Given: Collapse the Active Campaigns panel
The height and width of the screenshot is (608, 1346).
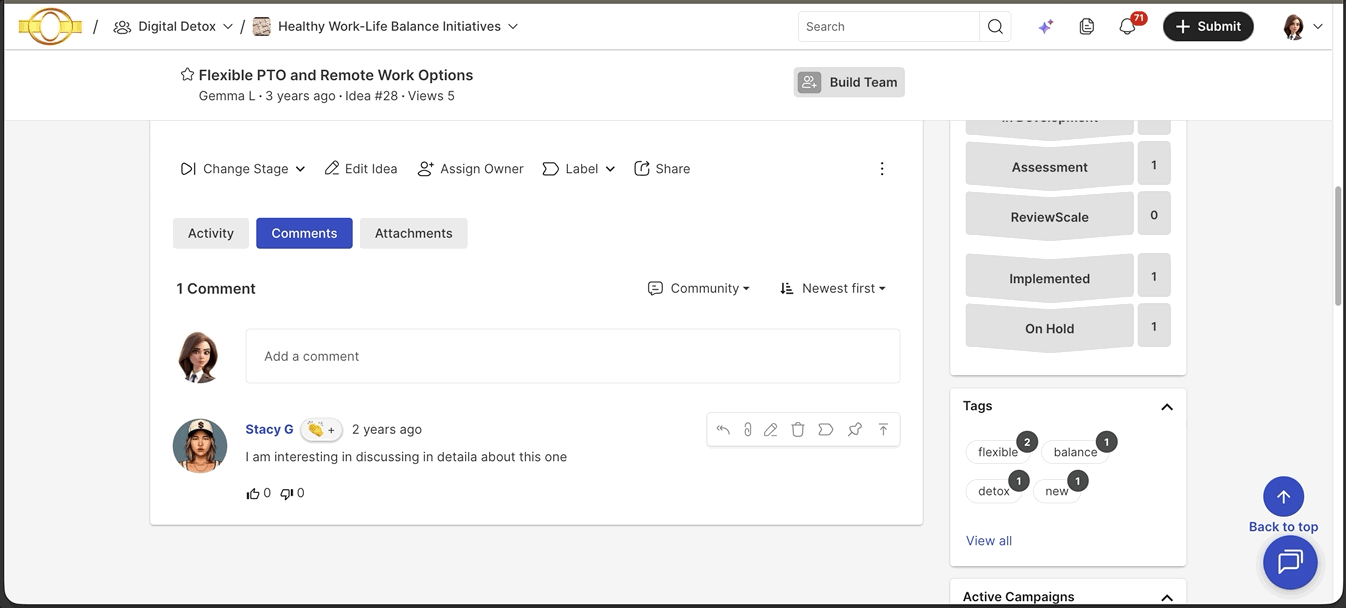Looking at the screenshot, I should (1166, 597).
